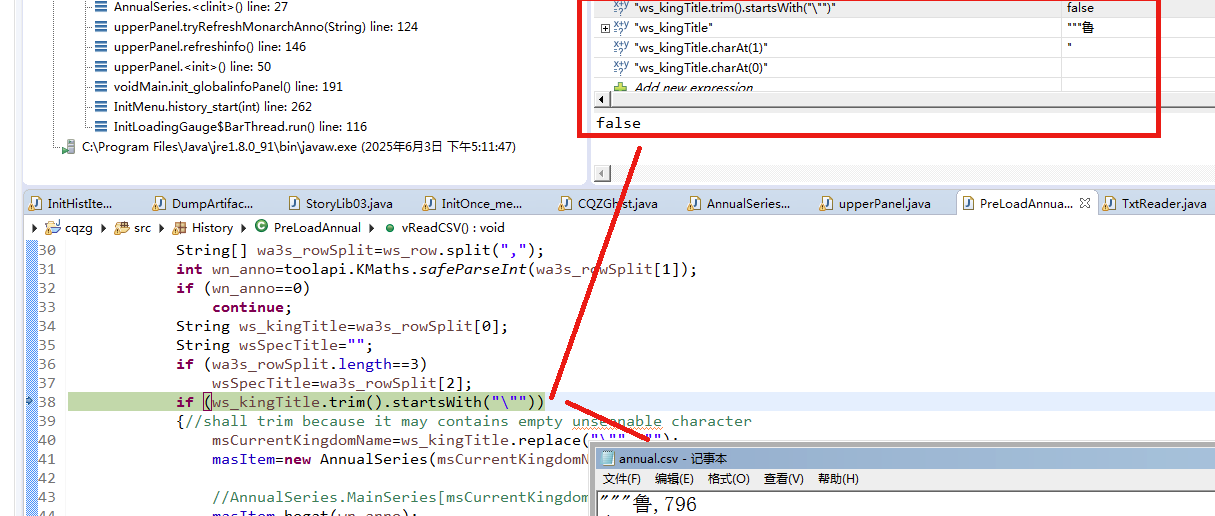Select InitLoadingGauge$BarThread.run() line: 116 frame
This screenshot has width=1215, height=516.
click(x=240, y=127)
